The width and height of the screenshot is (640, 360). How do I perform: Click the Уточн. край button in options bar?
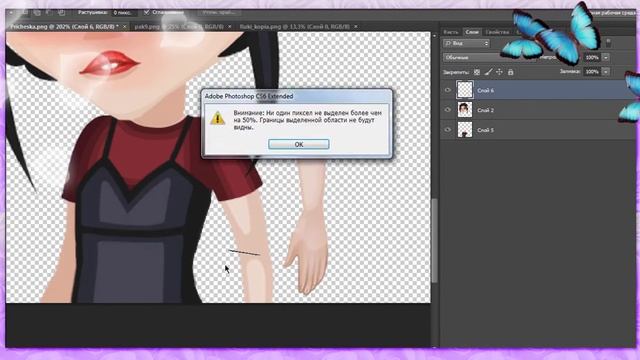click(x=220, y=13)
